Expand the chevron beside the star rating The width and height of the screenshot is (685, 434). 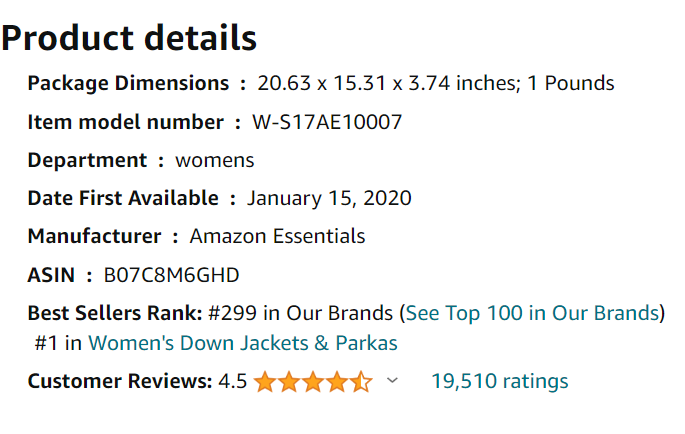tap(392, 380)
